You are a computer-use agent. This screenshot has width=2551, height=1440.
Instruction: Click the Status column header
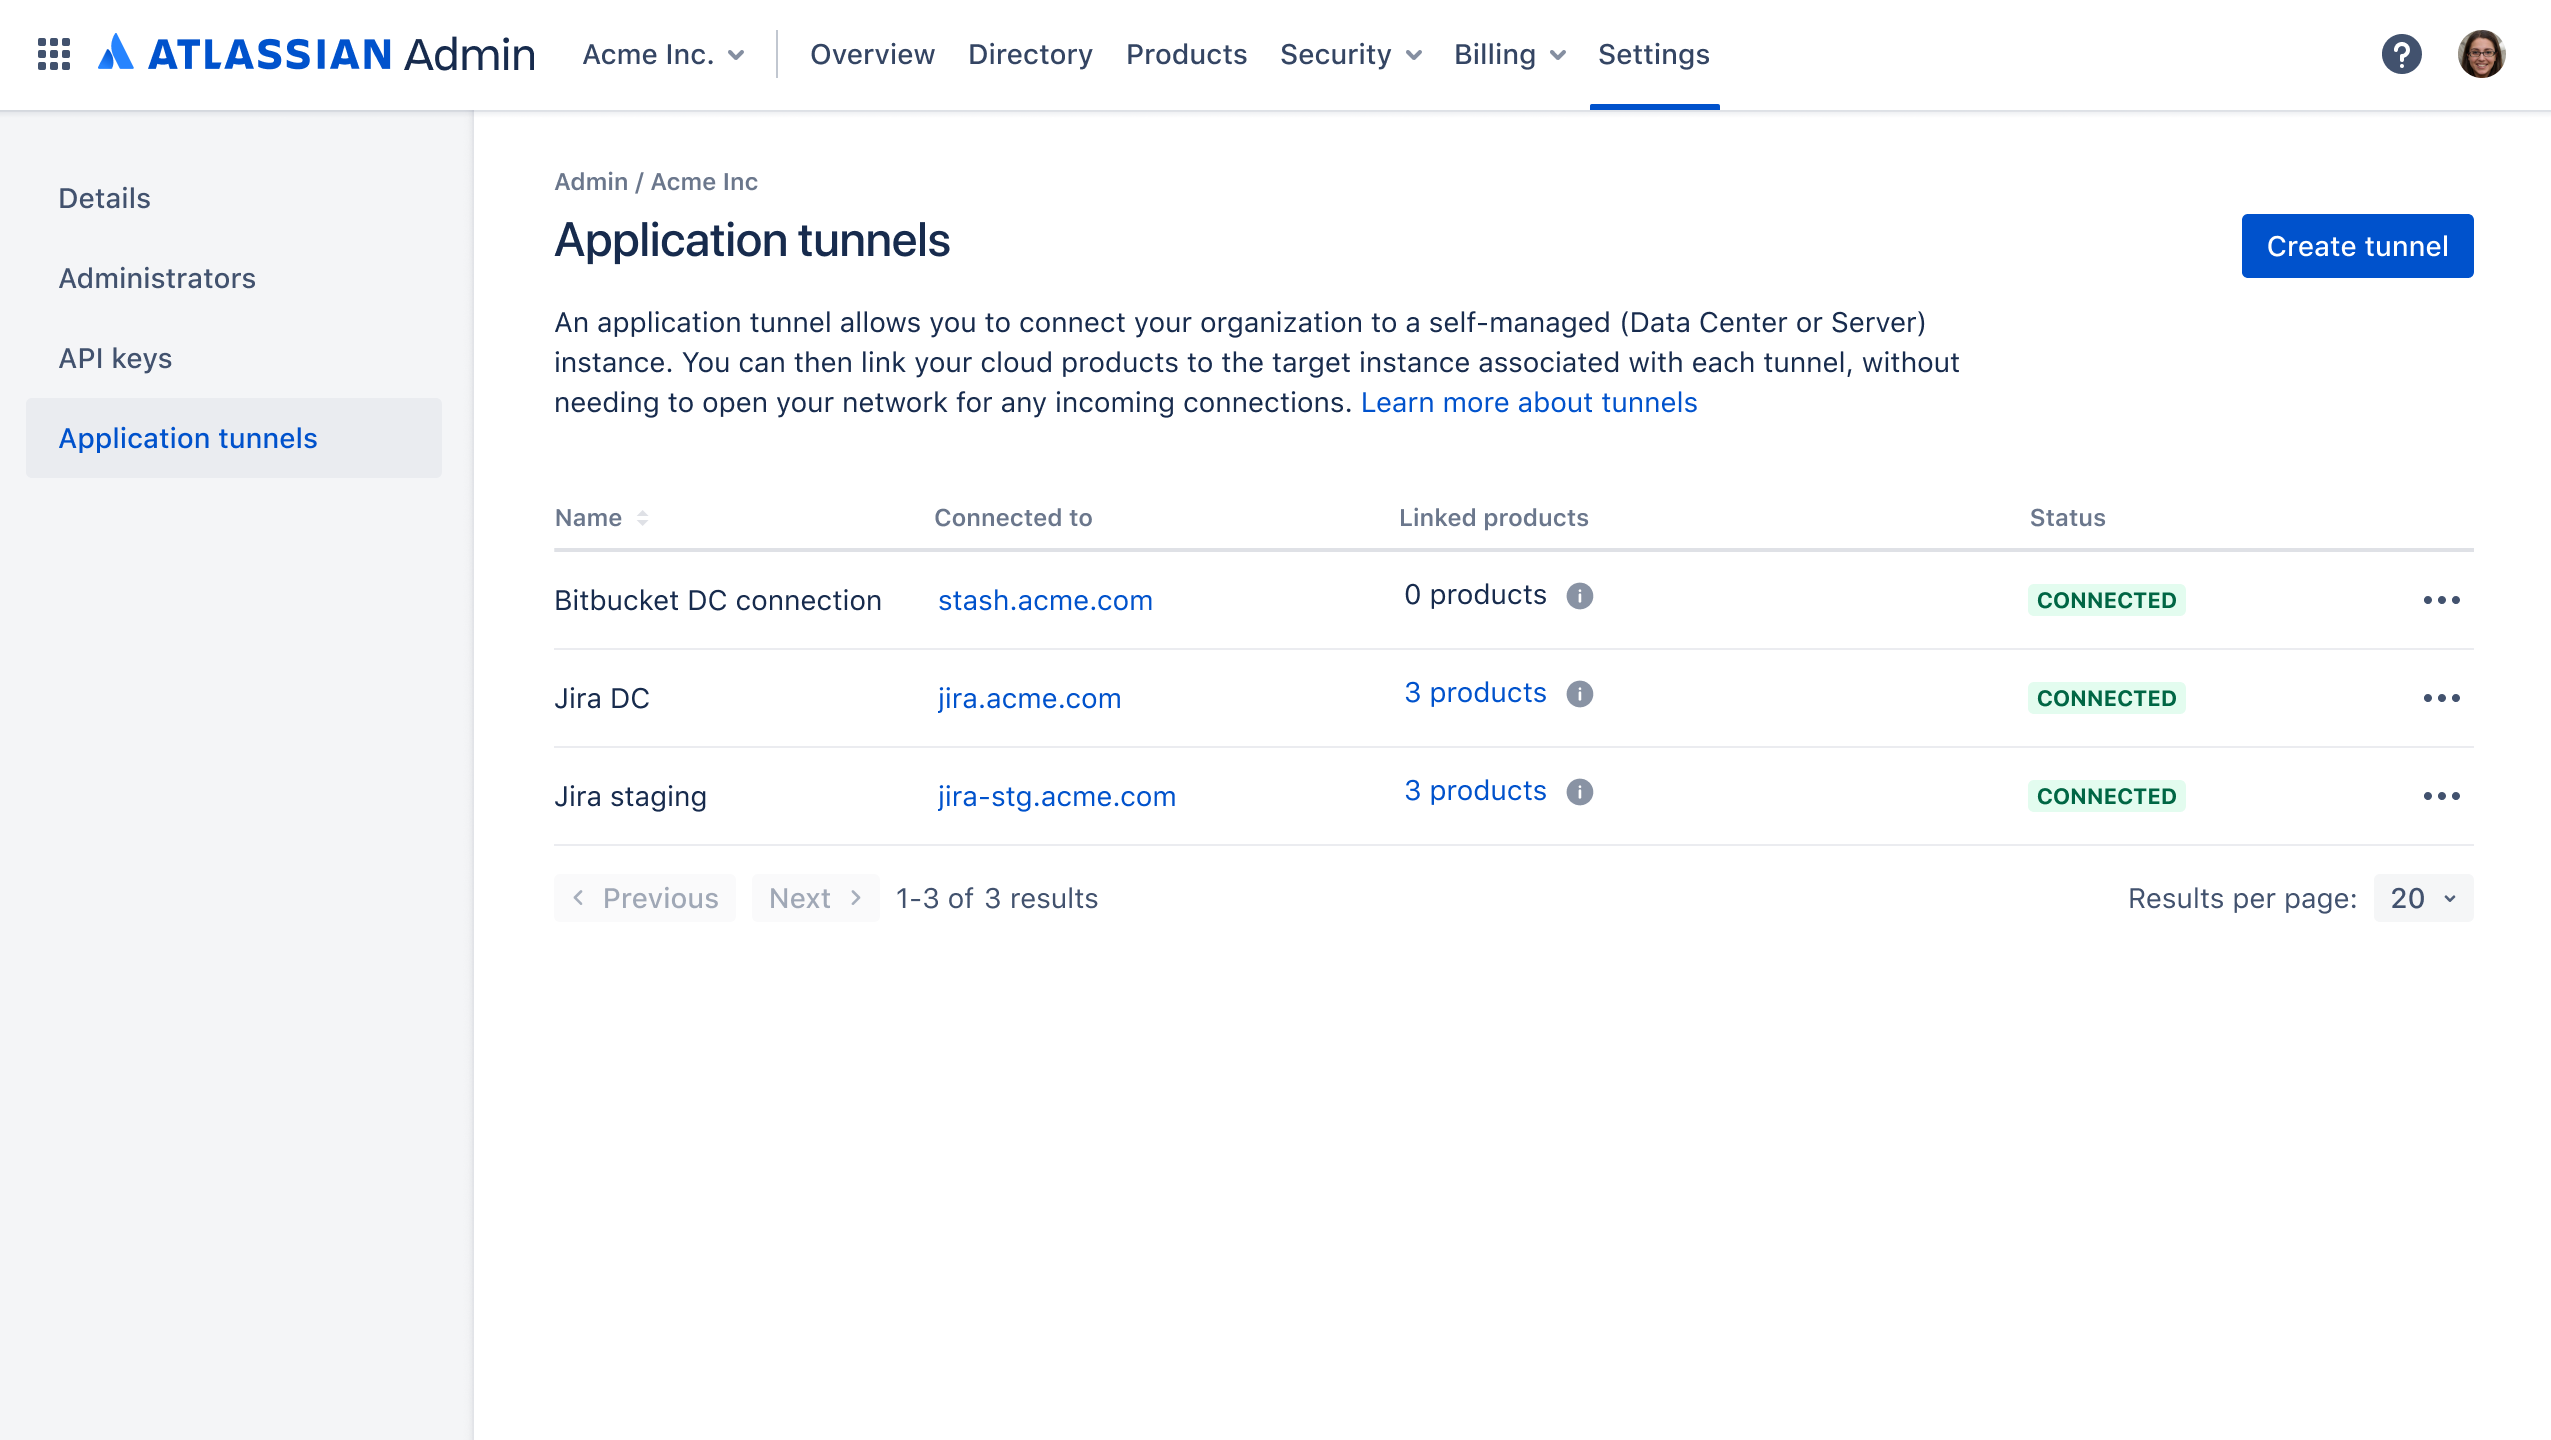(2067, 518)
